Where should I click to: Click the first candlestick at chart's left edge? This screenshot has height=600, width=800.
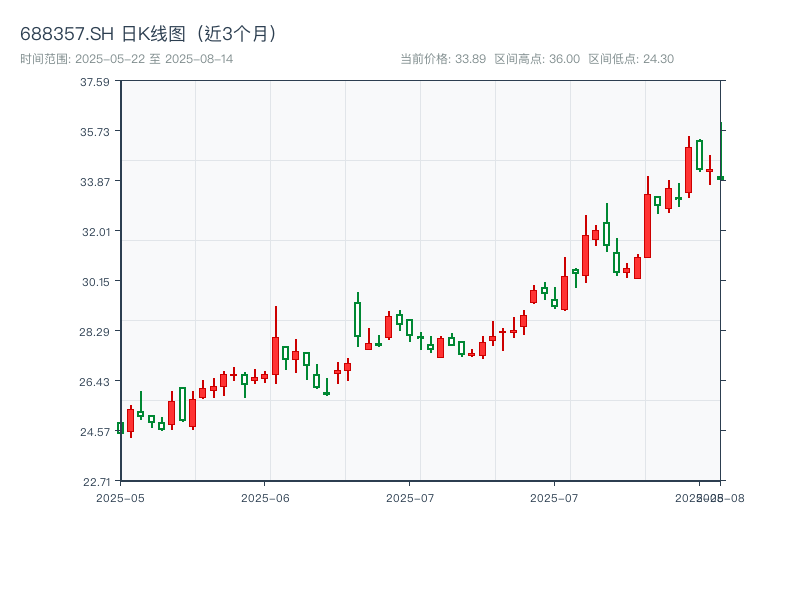click(120, 428)
